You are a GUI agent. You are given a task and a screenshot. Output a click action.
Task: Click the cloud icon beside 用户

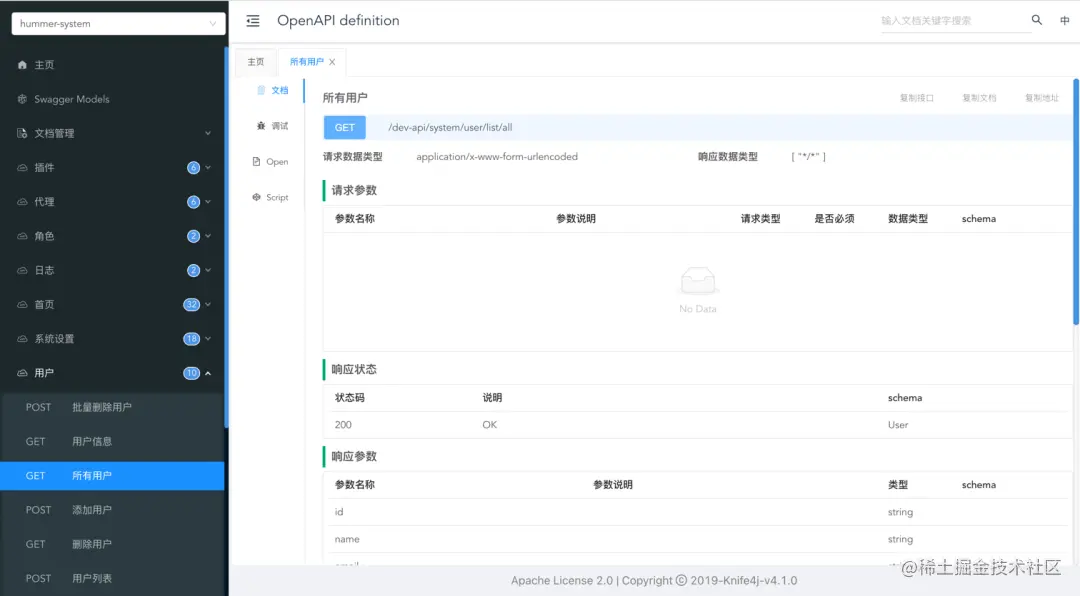(x=22, y=373)
